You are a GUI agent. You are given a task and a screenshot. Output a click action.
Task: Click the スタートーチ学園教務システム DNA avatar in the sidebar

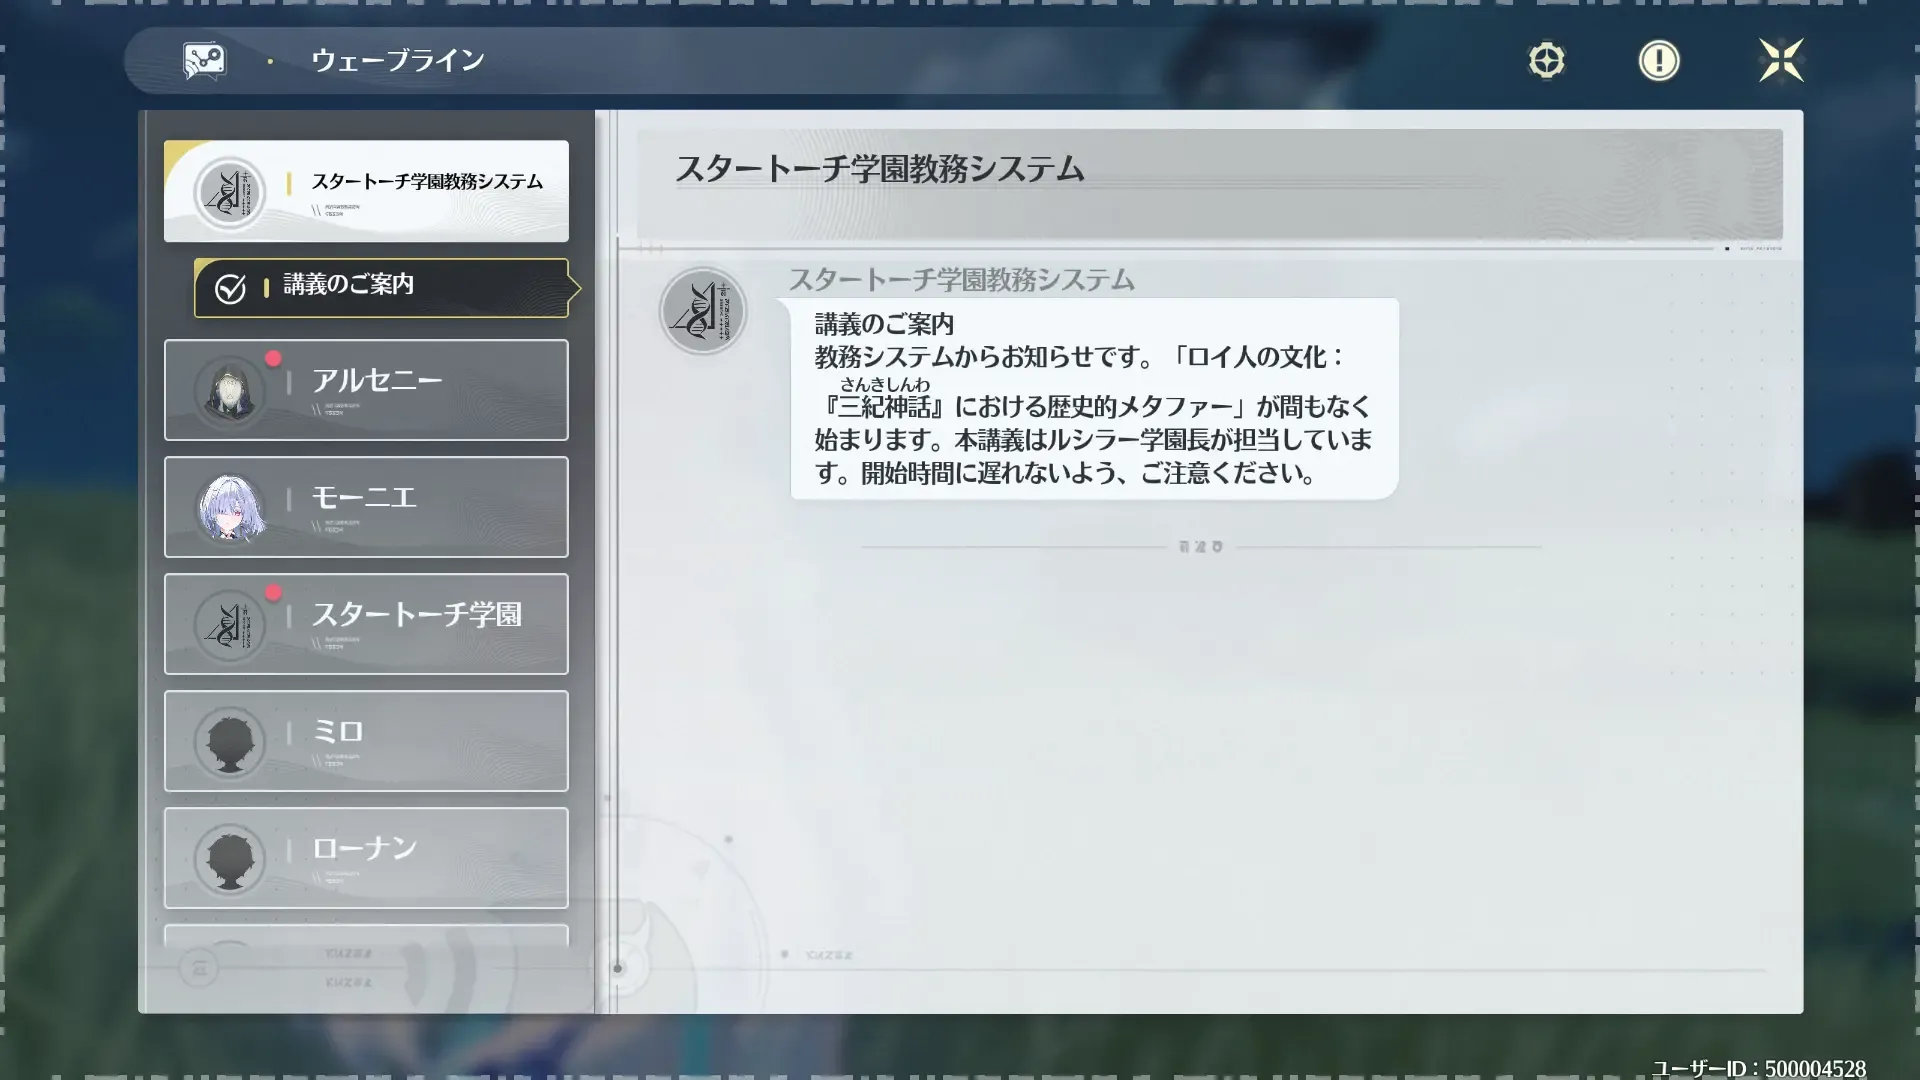point(230,191)
